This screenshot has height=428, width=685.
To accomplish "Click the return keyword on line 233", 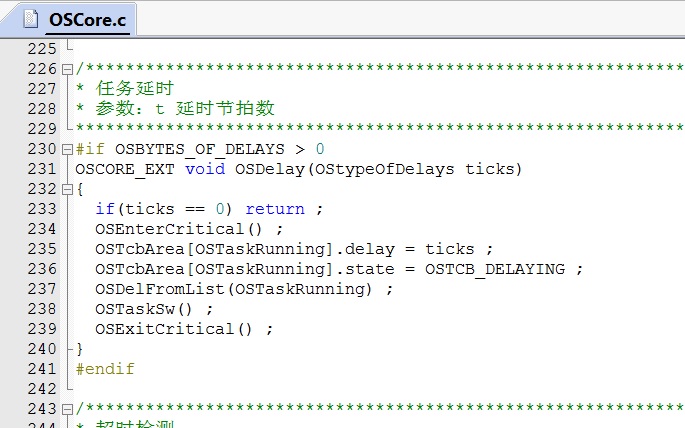I will coord(275,209).
